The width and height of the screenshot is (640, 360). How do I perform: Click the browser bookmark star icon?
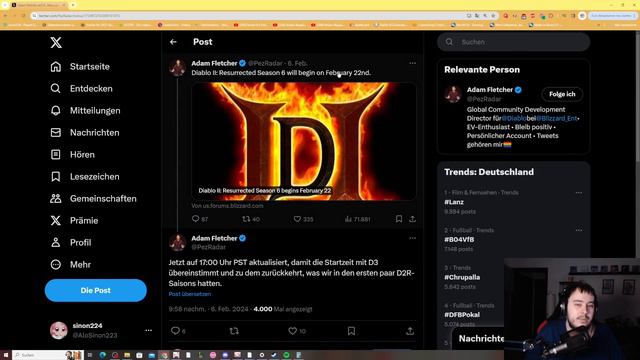(x=493, y=16)
